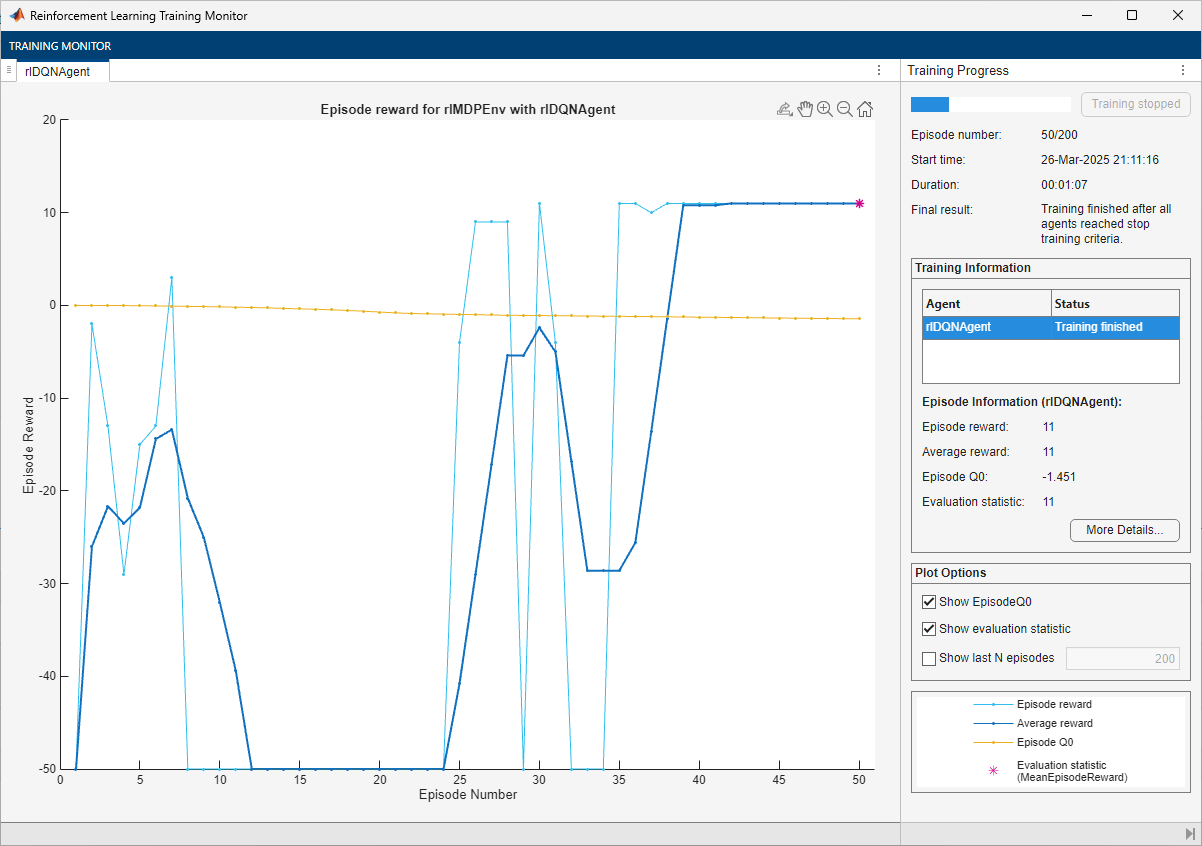This screenshot has height=846, width=1202.
Task: Click the document tab list handle icon
Action: point(8,70)
